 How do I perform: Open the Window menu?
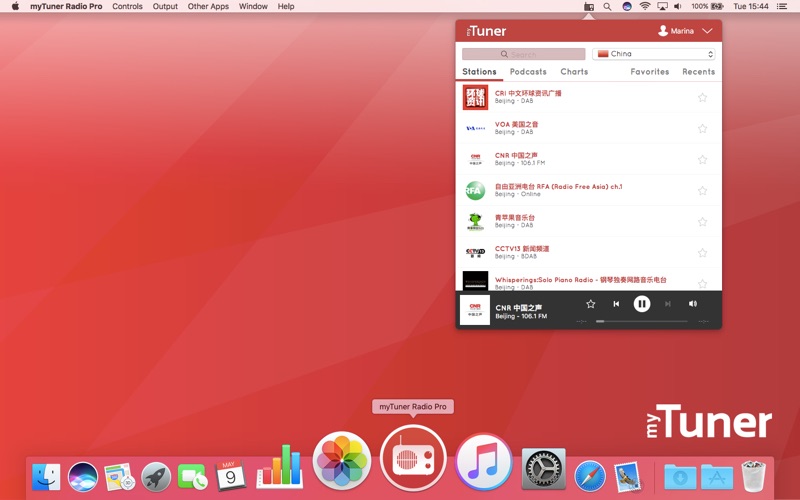(253, 7)
